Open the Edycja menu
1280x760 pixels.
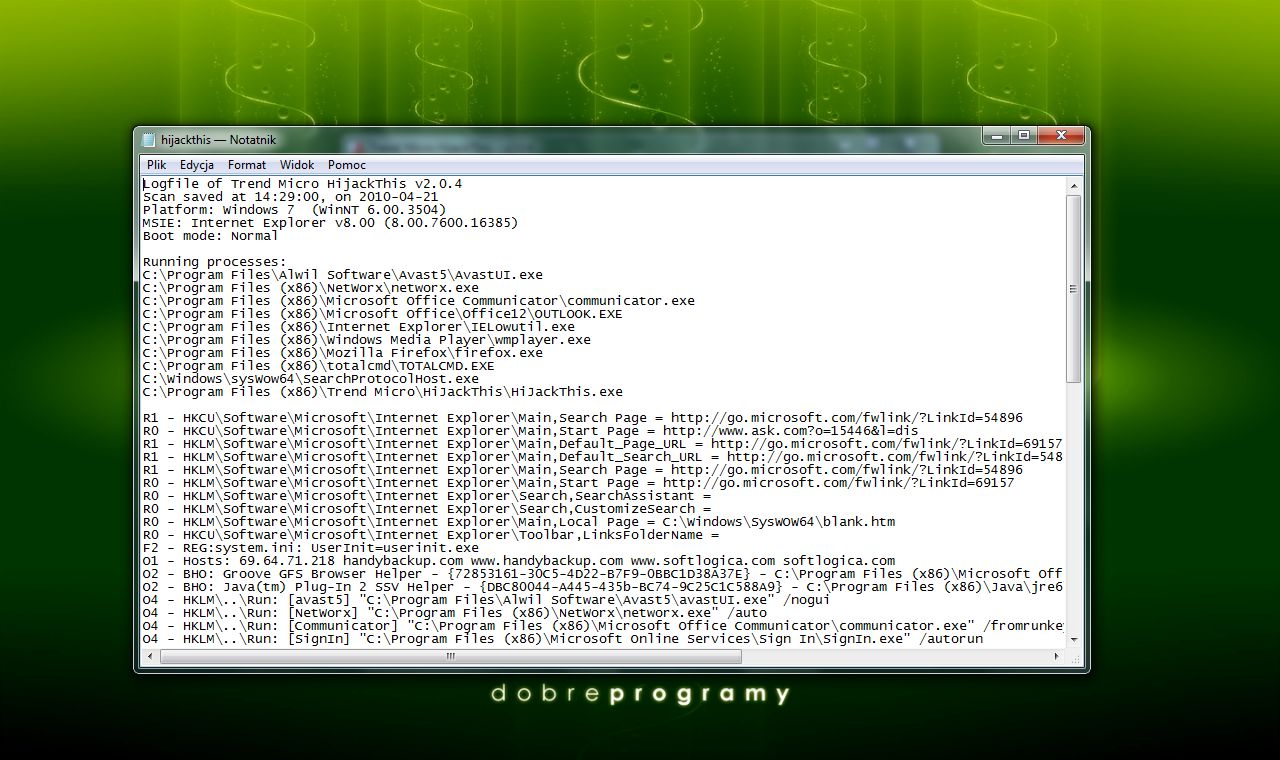coord(197,165)
